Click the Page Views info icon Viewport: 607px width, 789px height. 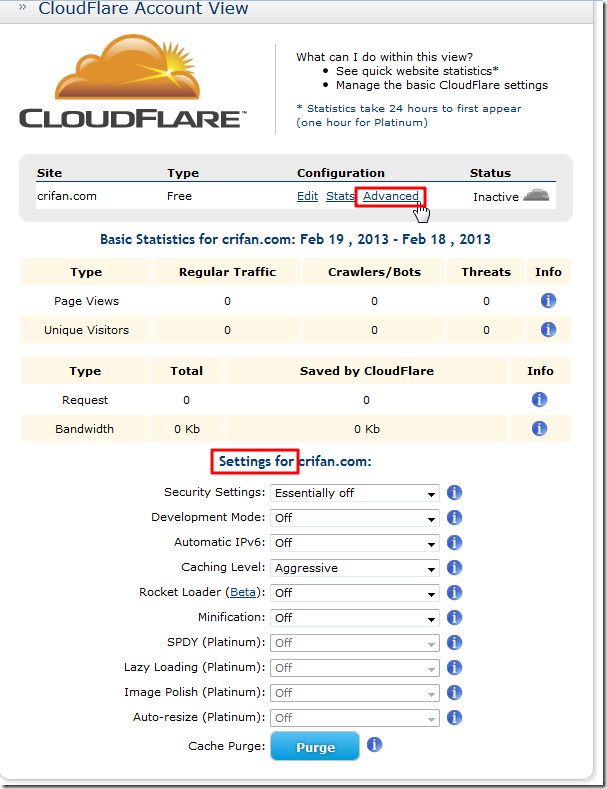[x=548, y=301]
